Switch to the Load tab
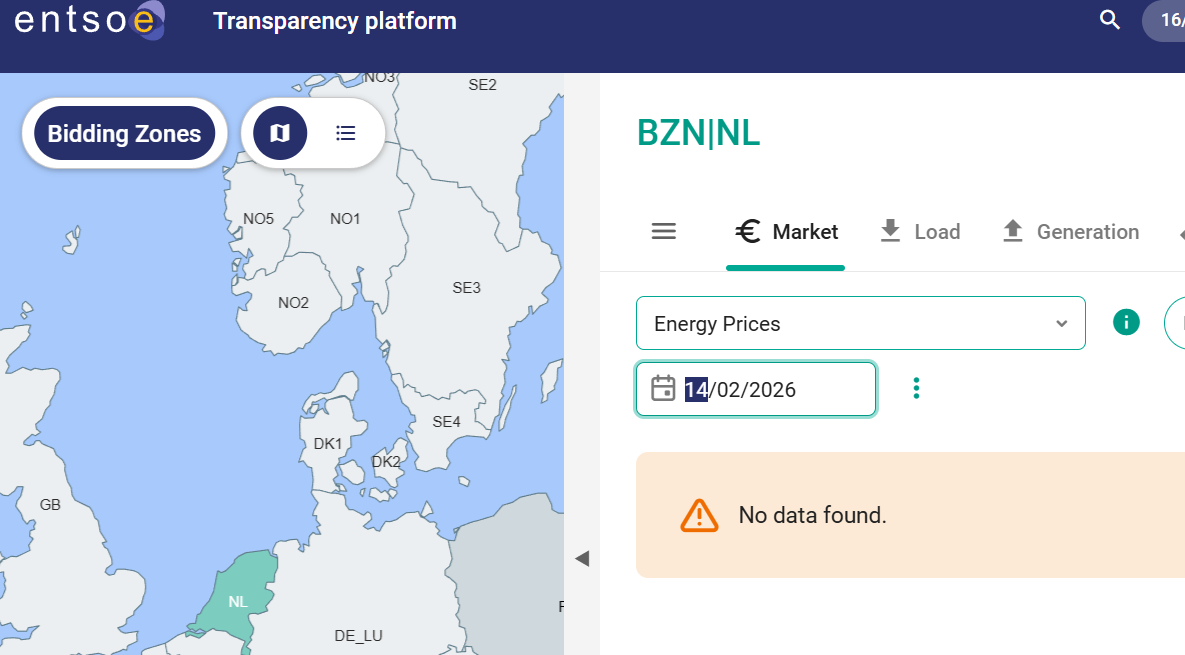Screen dimensions: 1185x655 (919, 232)
